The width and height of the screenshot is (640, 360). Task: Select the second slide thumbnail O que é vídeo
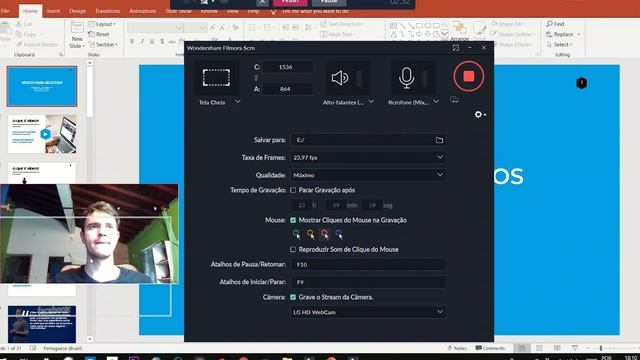point(42,134)
